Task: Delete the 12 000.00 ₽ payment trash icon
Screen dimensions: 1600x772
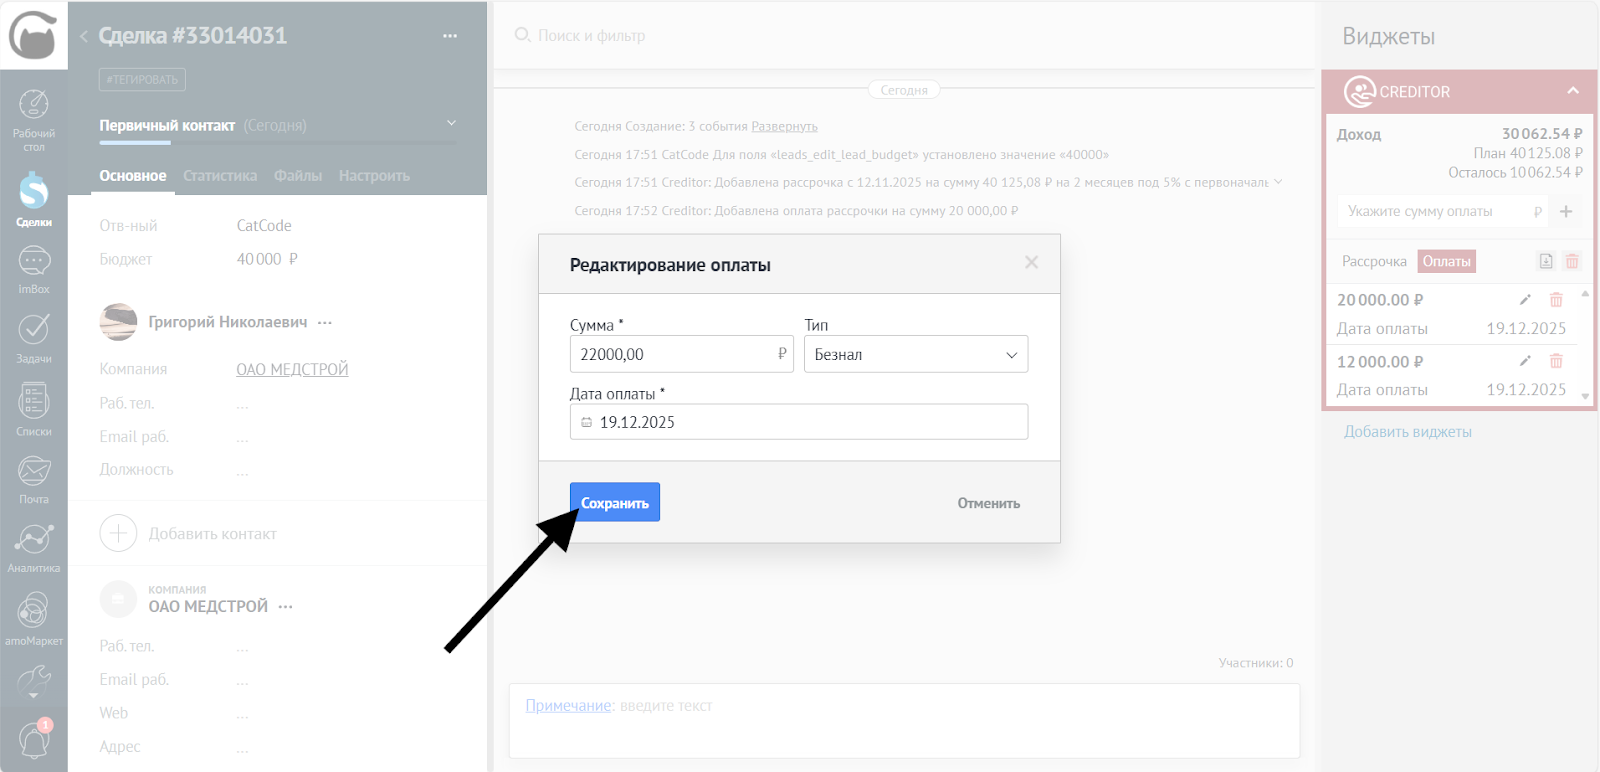Action: (1556, 361)
